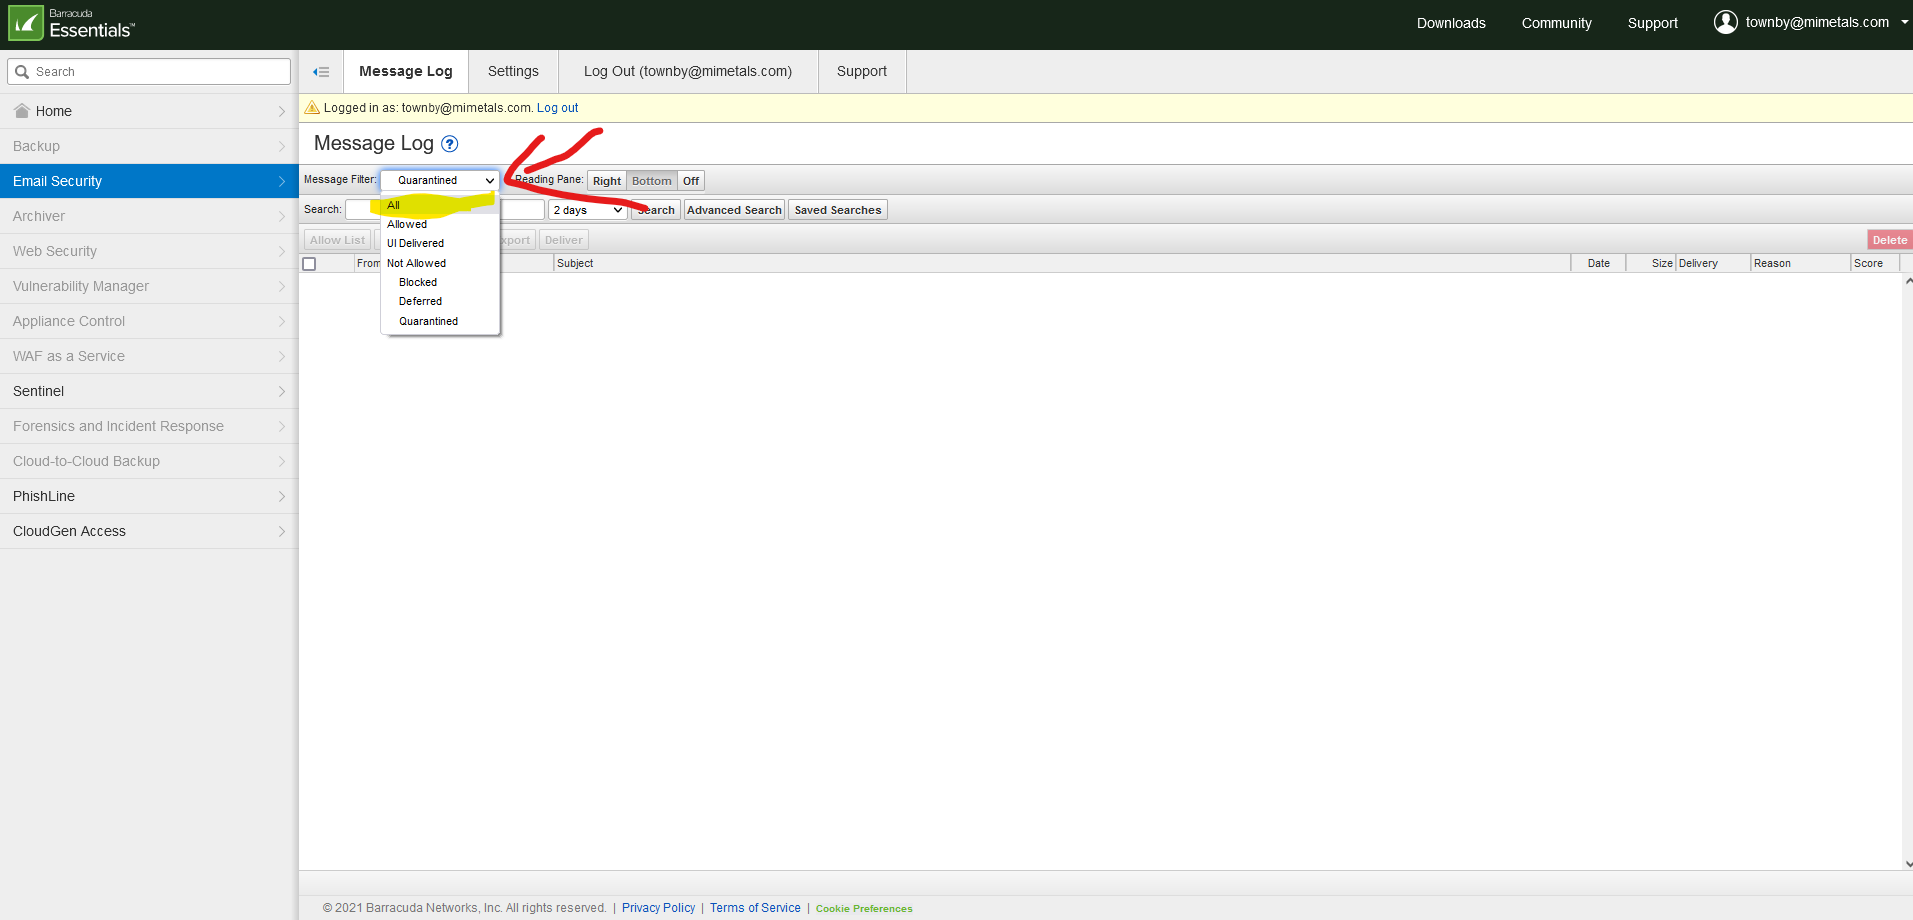Open the Support tab
This screenshot has height=920, width=1913.
tap(862, 71)
